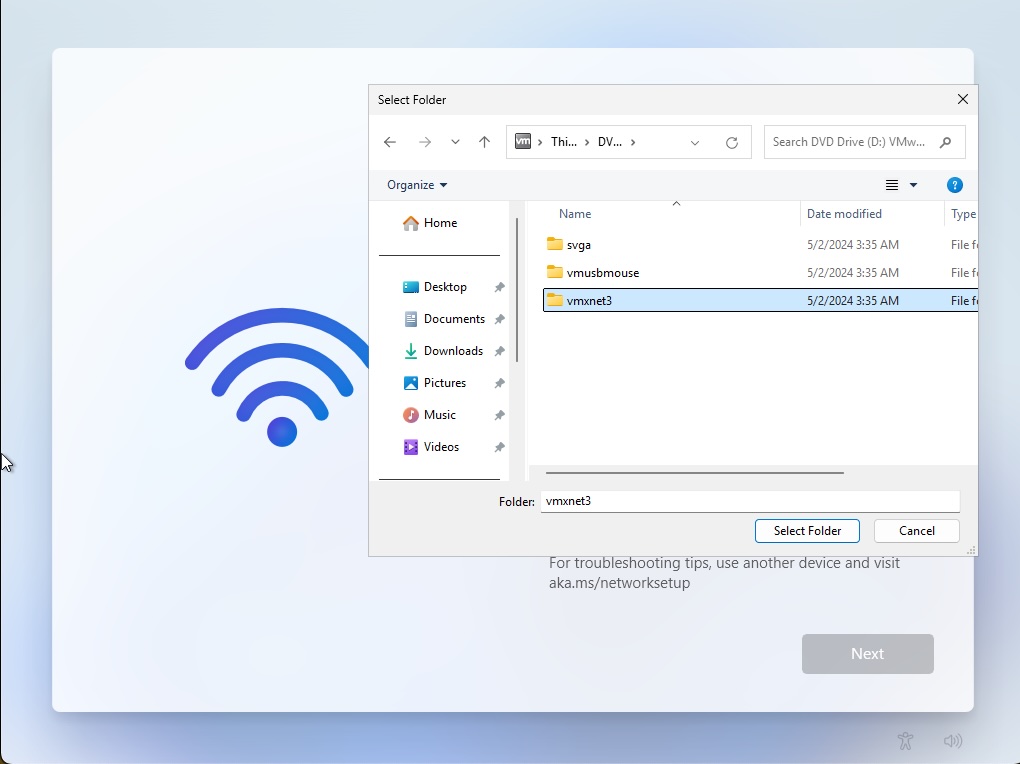
Task: Select the 'Thi...' breadcrumb segment
Action: pyautogui.click(x=563, y=142)
